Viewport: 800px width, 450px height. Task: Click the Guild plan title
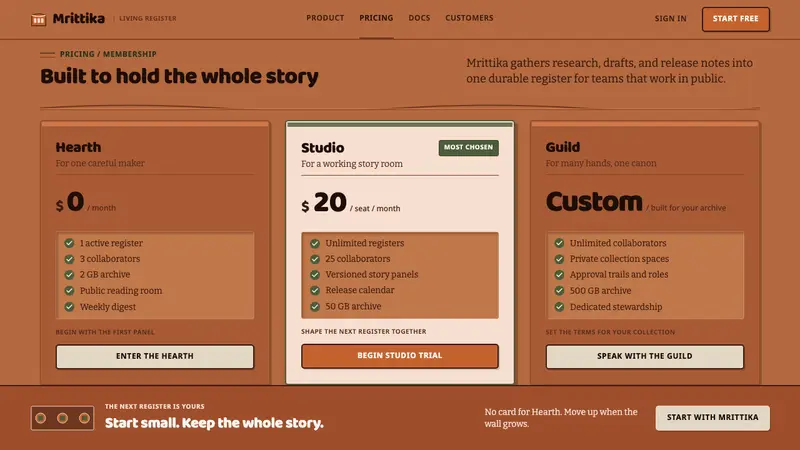pos(563,147)
